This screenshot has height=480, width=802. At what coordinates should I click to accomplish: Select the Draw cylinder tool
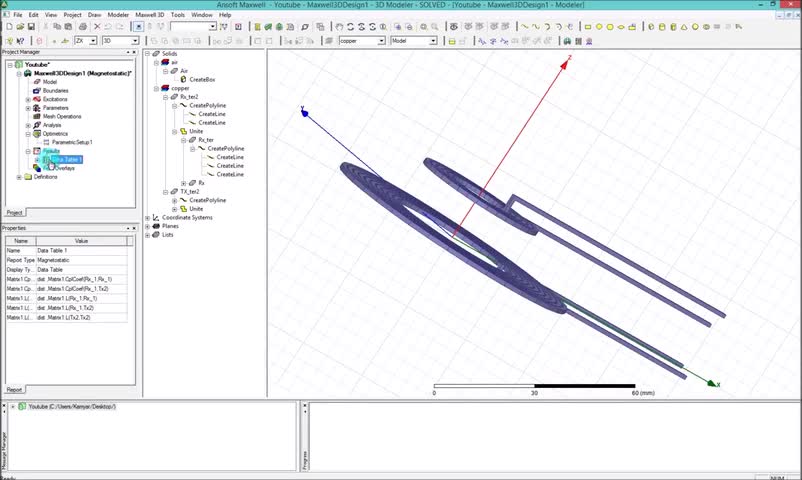coord(662,27)
